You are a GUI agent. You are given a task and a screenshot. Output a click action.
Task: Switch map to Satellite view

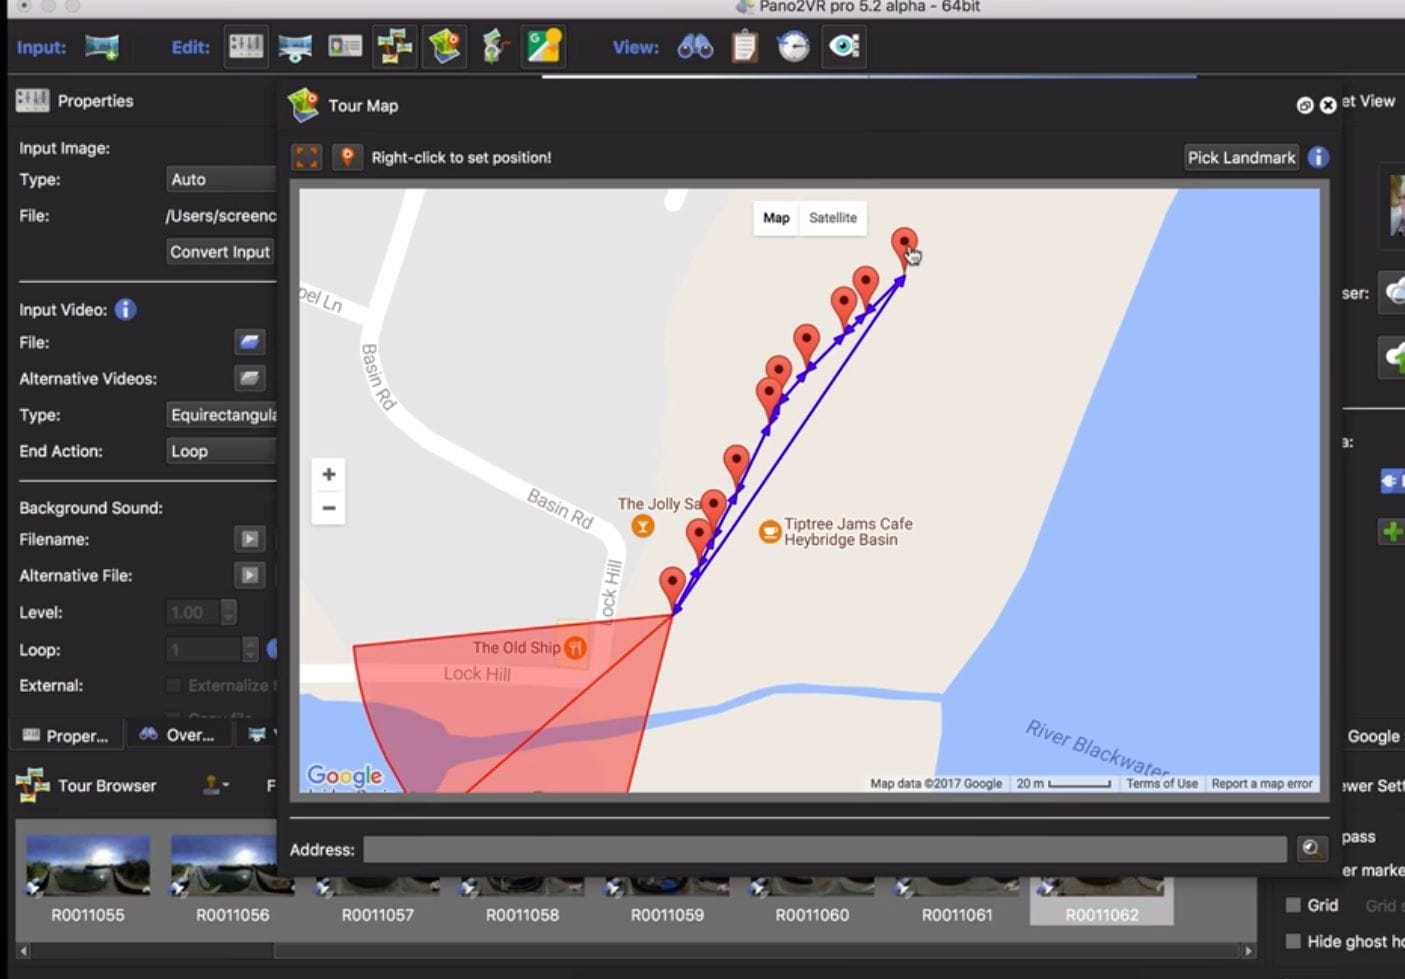[832, 218]
